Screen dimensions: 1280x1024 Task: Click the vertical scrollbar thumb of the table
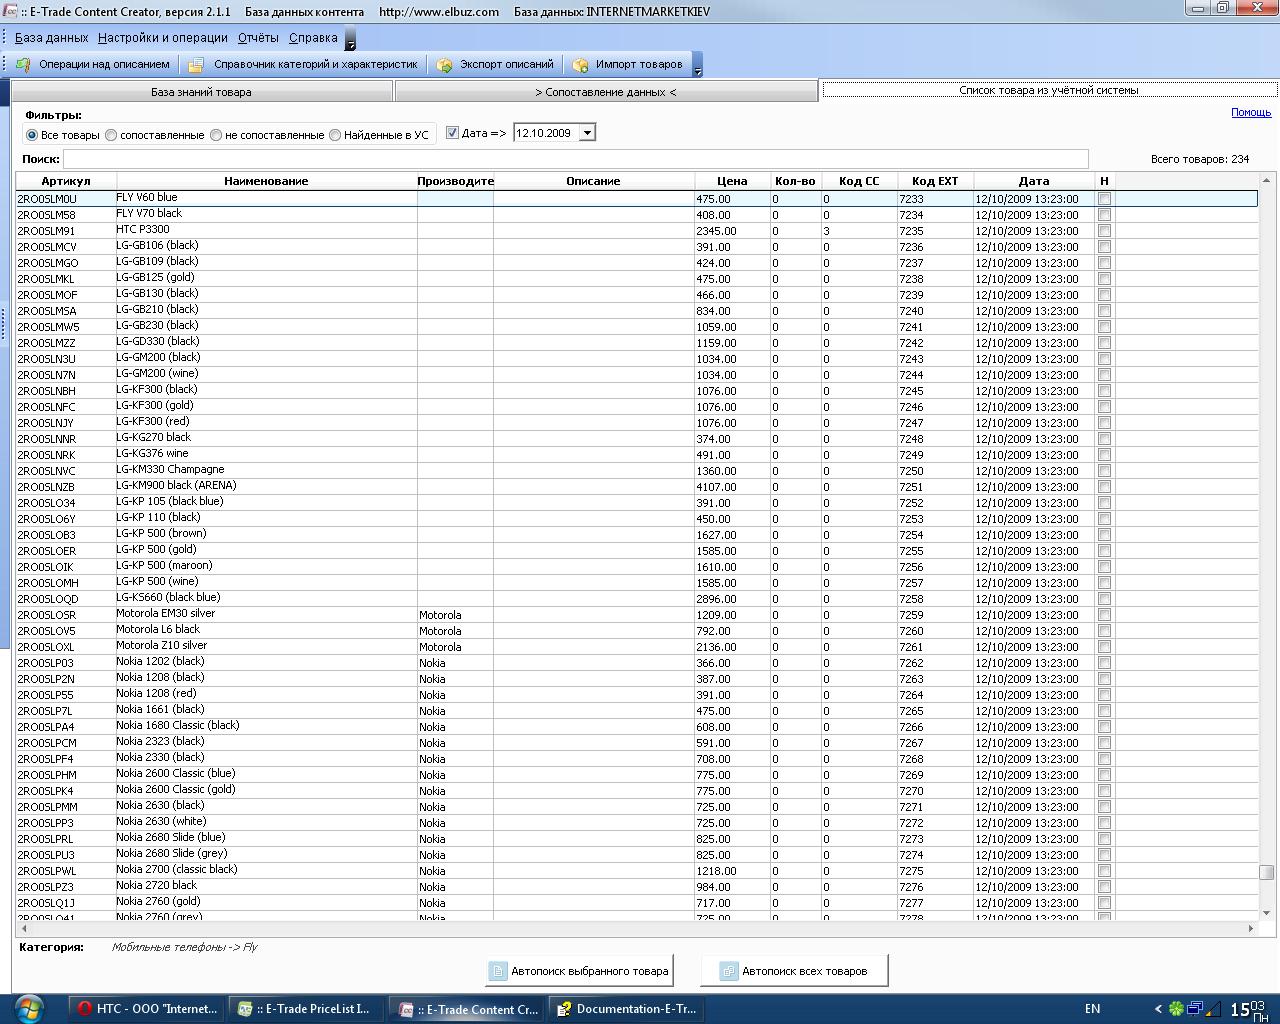point(1266,872)
